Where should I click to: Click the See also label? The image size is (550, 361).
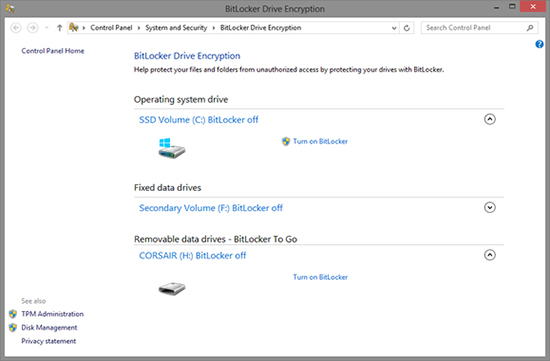(x=34, y=301)
